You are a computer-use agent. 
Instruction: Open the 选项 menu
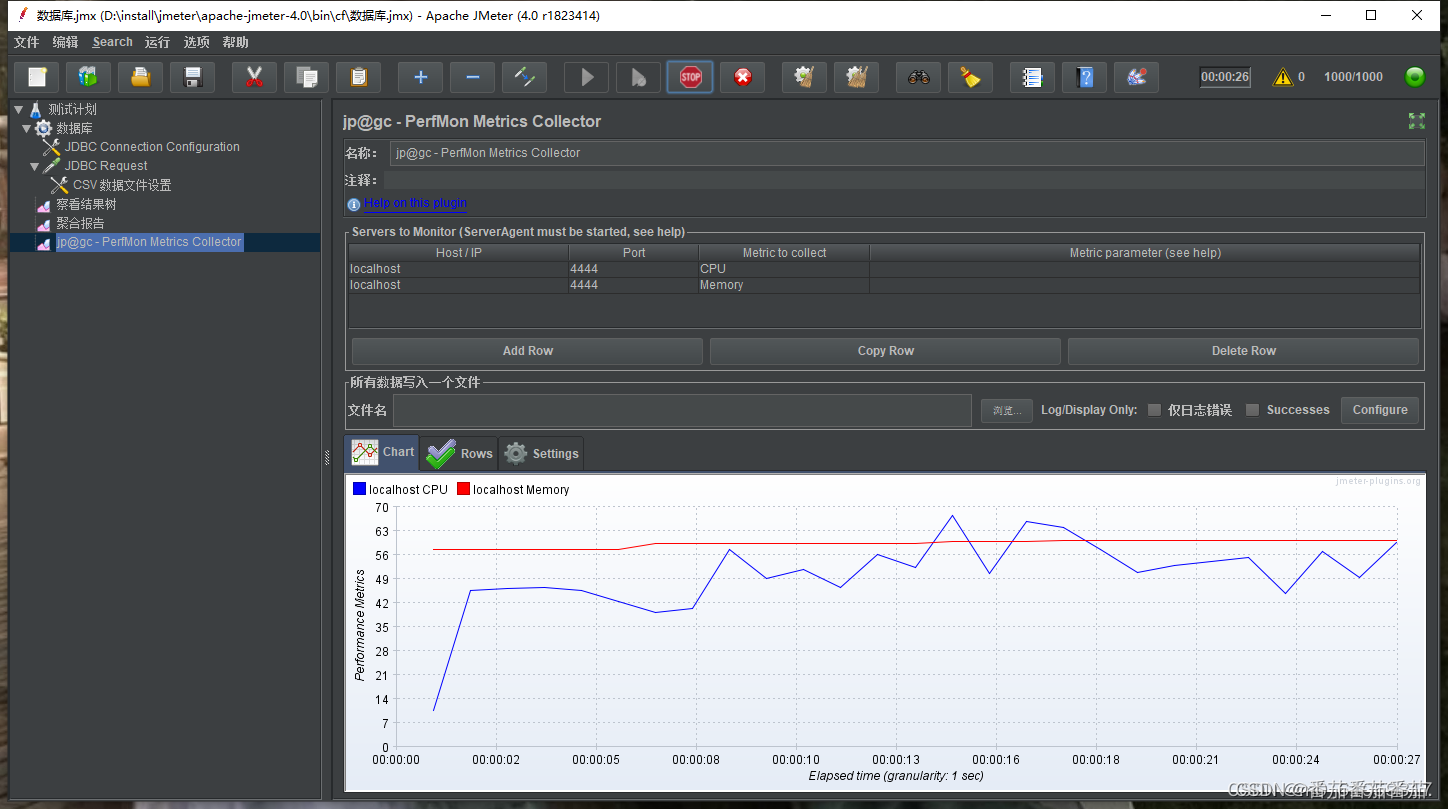pyautogui.click(x=197, y=42)
